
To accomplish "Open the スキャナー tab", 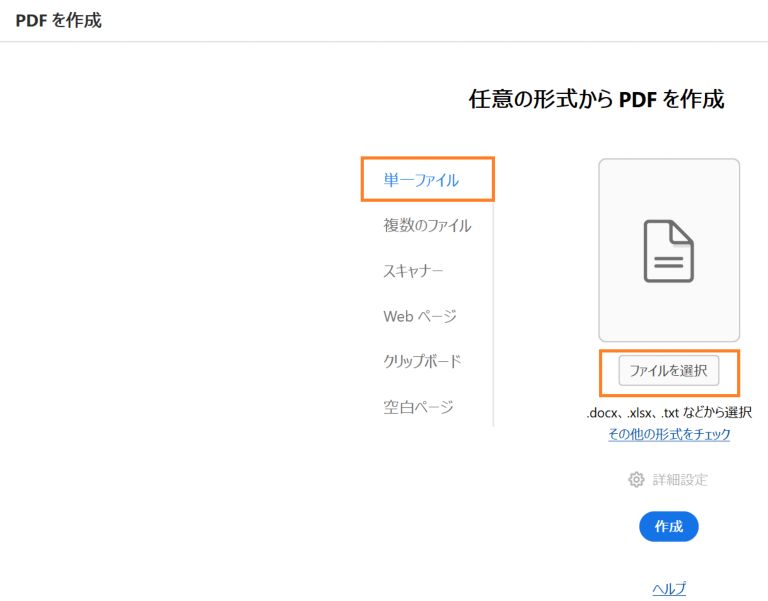I will [413, 271].
